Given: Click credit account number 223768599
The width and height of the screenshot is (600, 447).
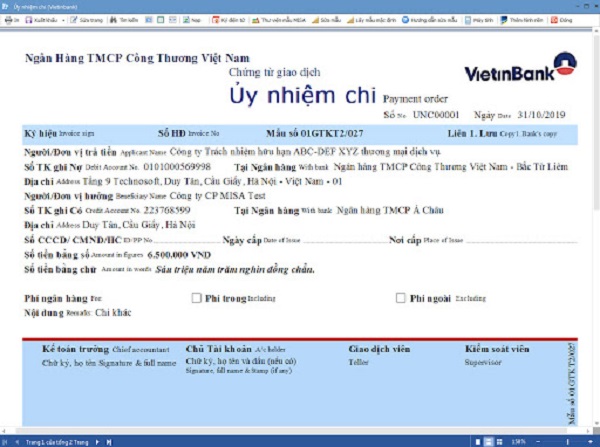Looking at the screenshot, I should click(x=167, y=210).
